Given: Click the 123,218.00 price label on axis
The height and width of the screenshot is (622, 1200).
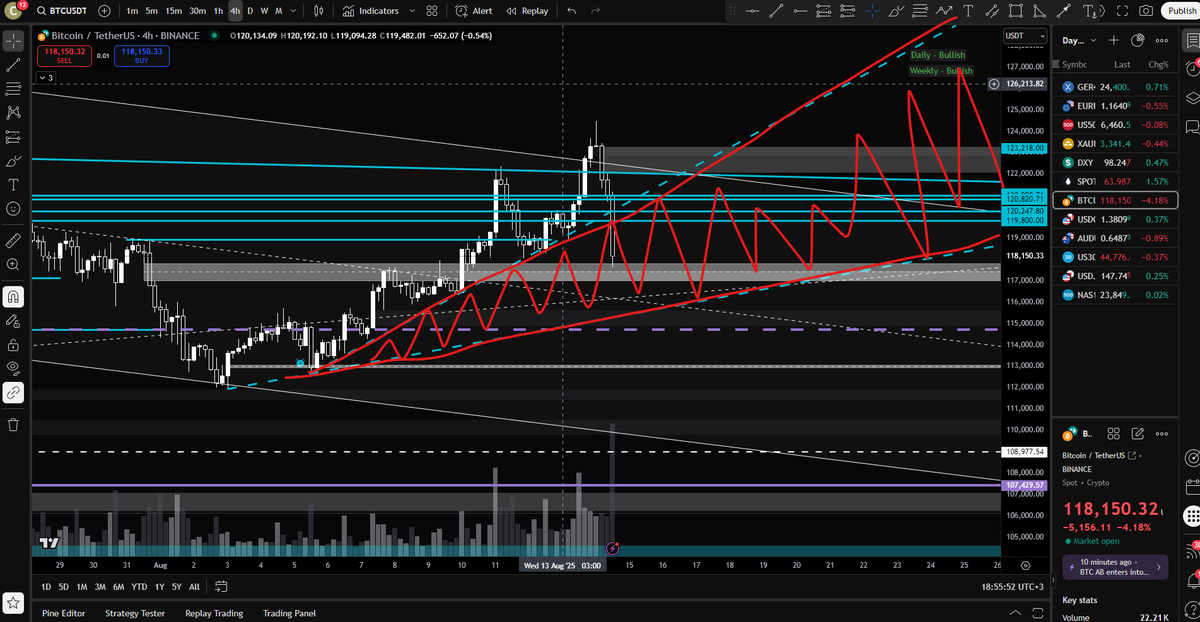Looking at the screenshot, I should pos(1025,148).
